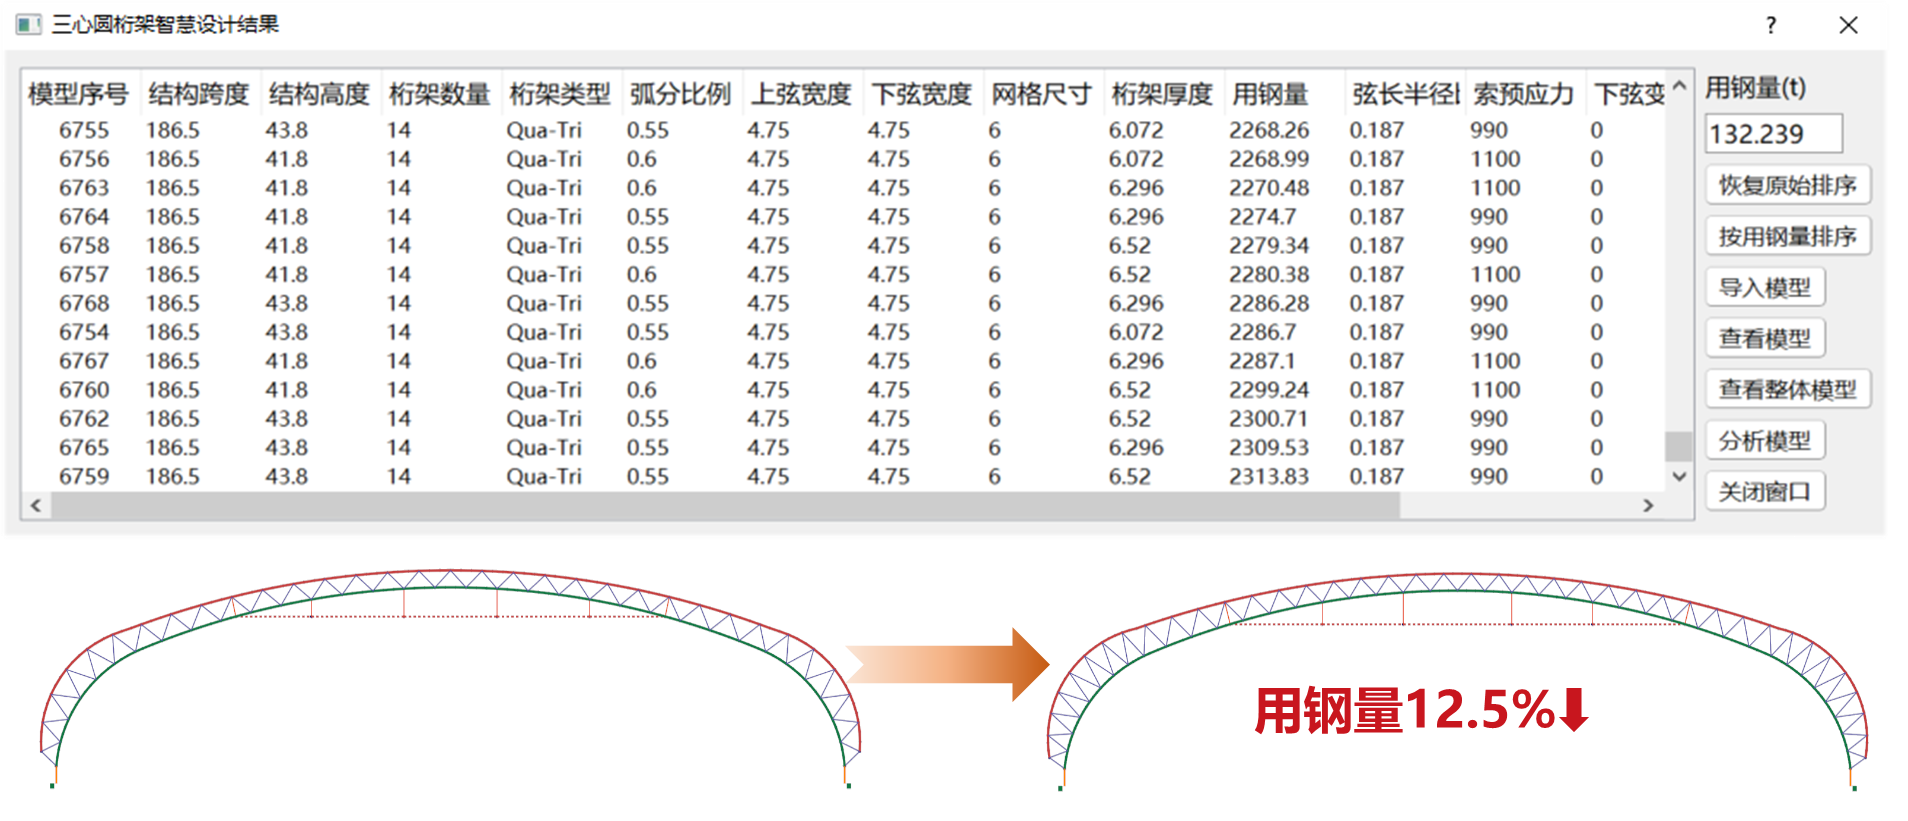
Task: Select the row for model 6759
Action: [84, 477]
